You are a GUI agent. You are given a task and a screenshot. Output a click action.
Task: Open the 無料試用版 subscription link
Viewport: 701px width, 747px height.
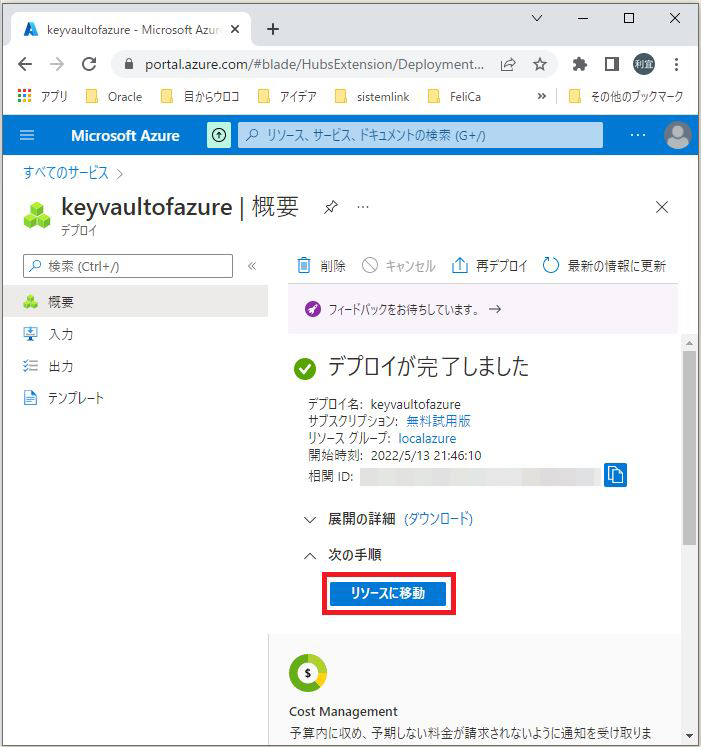[x=438, y=421]
